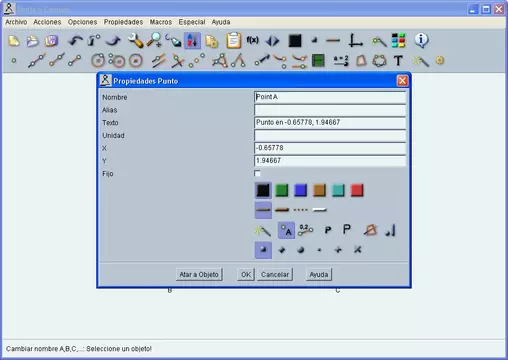Viewport: 508px width, 360px height.
Task: Toggle hidden magic wand option in dialog
Action: pyautogui.click(x=262, y=230)
